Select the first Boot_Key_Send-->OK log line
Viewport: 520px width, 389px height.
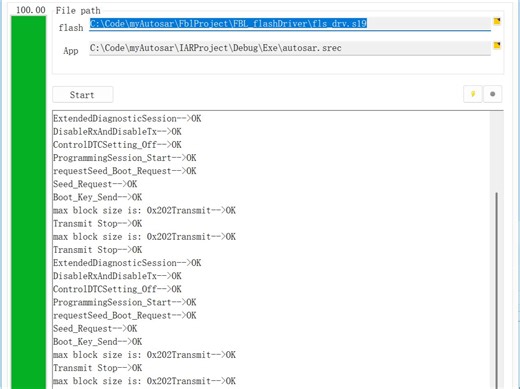pyautogui.click(x=97, y=197)
